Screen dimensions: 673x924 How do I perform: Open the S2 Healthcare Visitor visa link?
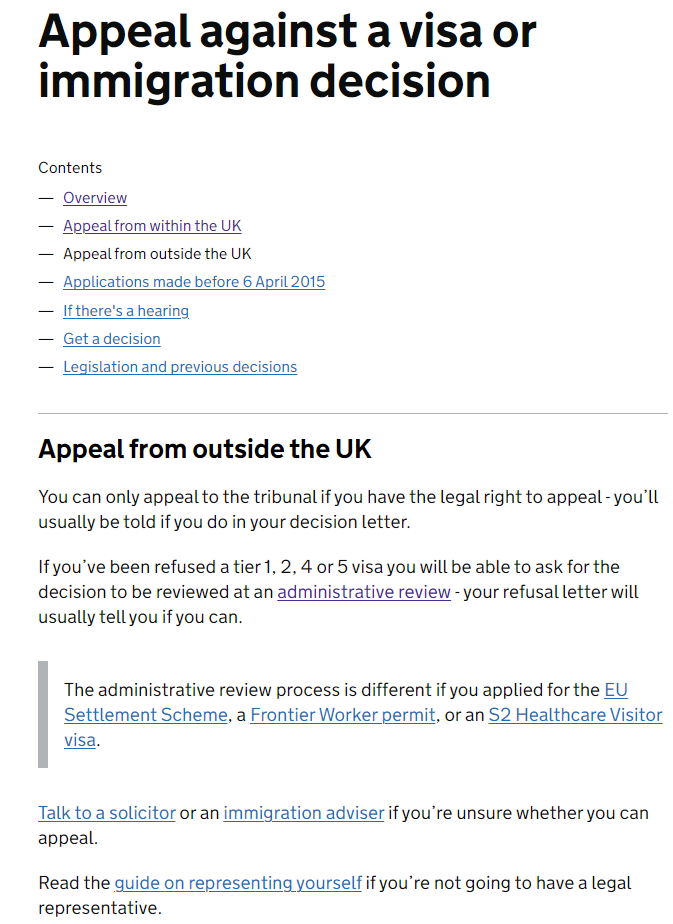(x=575, y=715)
